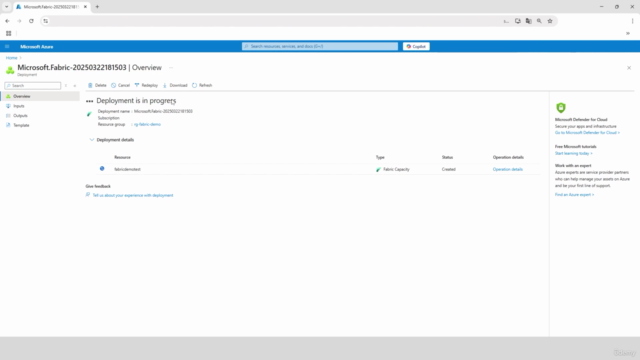Click the green deployment icon beside title
The width and height of the screenshot is (640, 360).
click(10, 70)
